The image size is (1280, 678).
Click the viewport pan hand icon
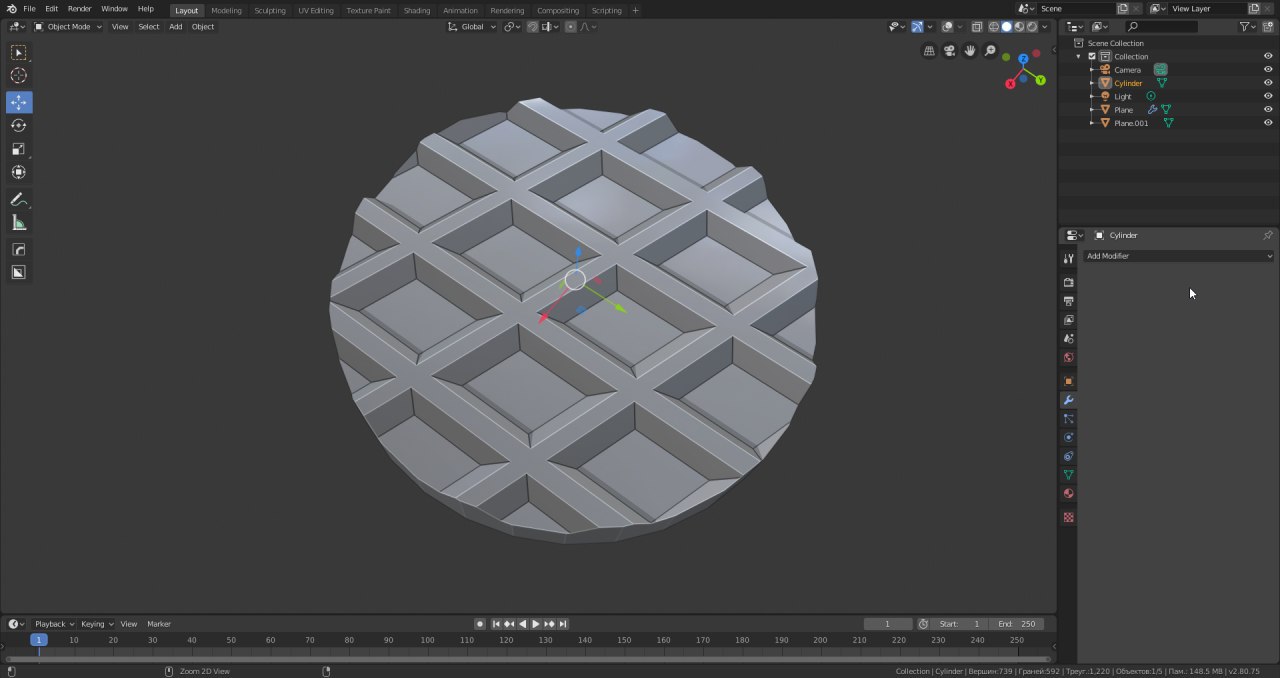[970, 51]
